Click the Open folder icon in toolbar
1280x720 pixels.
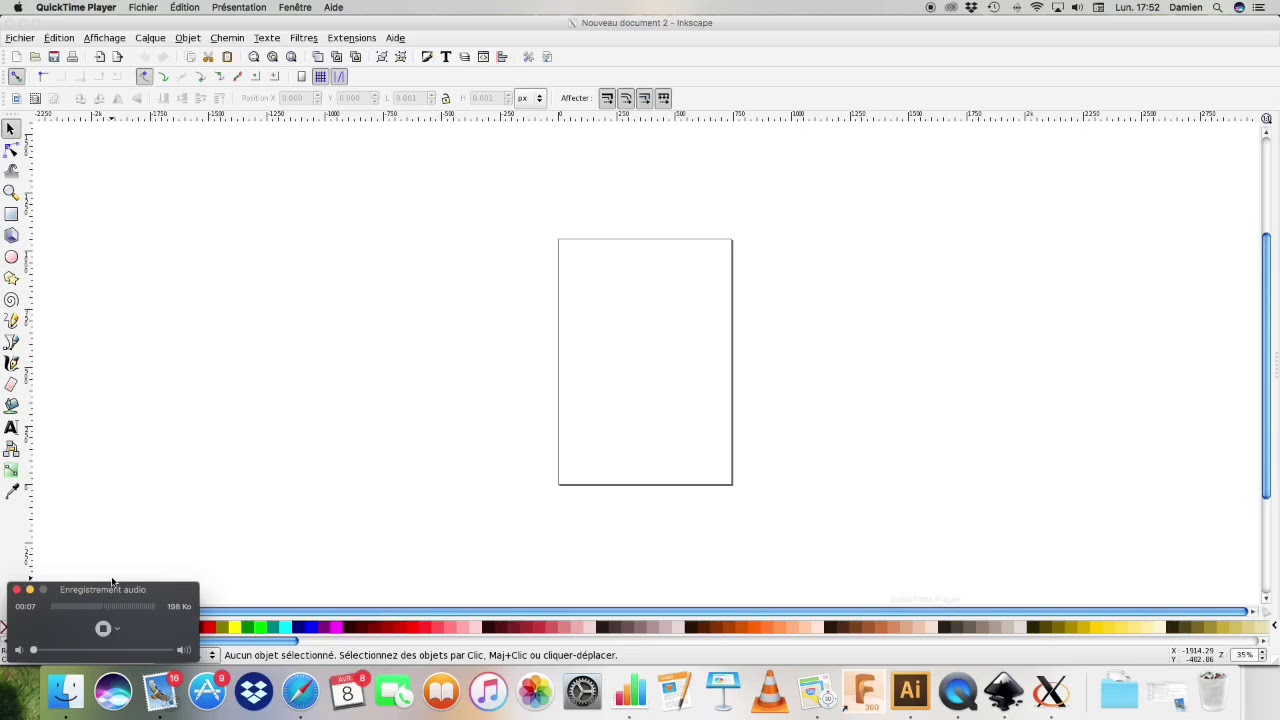35,57
